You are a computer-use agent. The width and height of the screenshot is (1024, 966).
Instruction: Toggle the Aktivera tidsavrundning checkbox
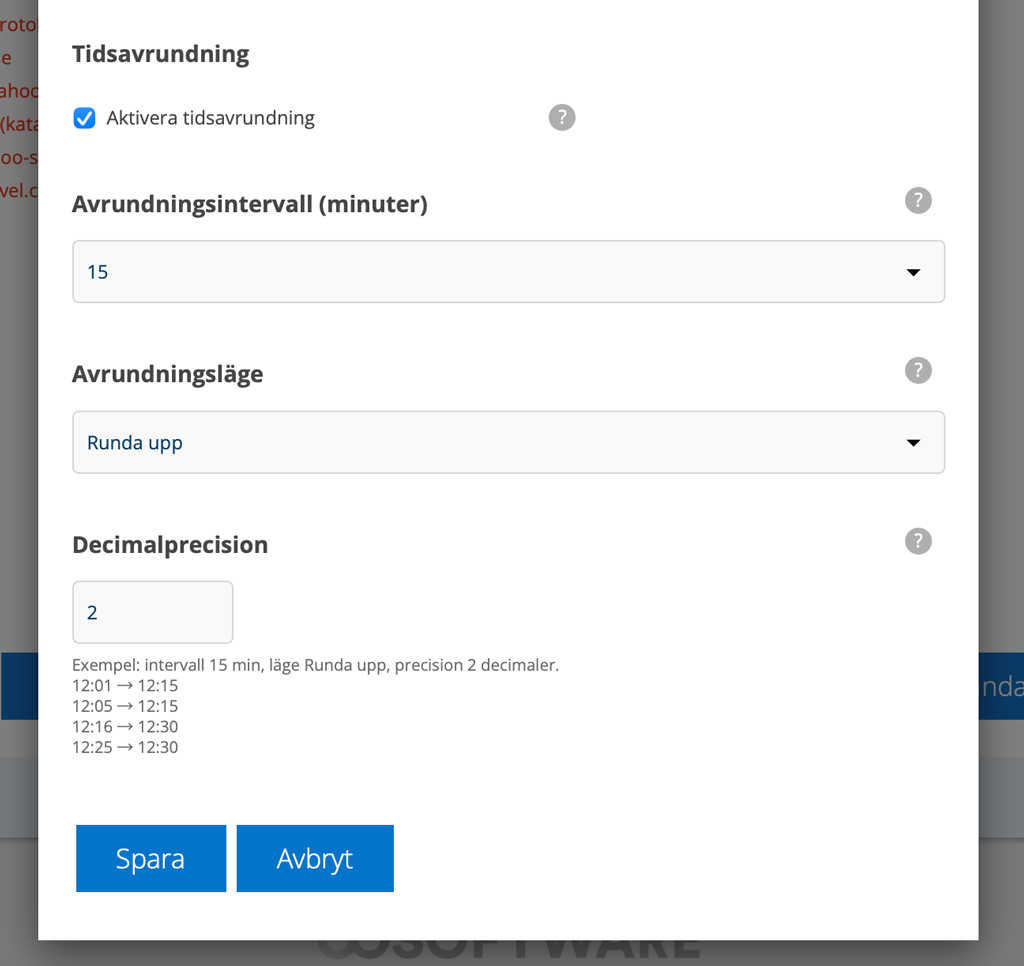click(x=85, y=119)
